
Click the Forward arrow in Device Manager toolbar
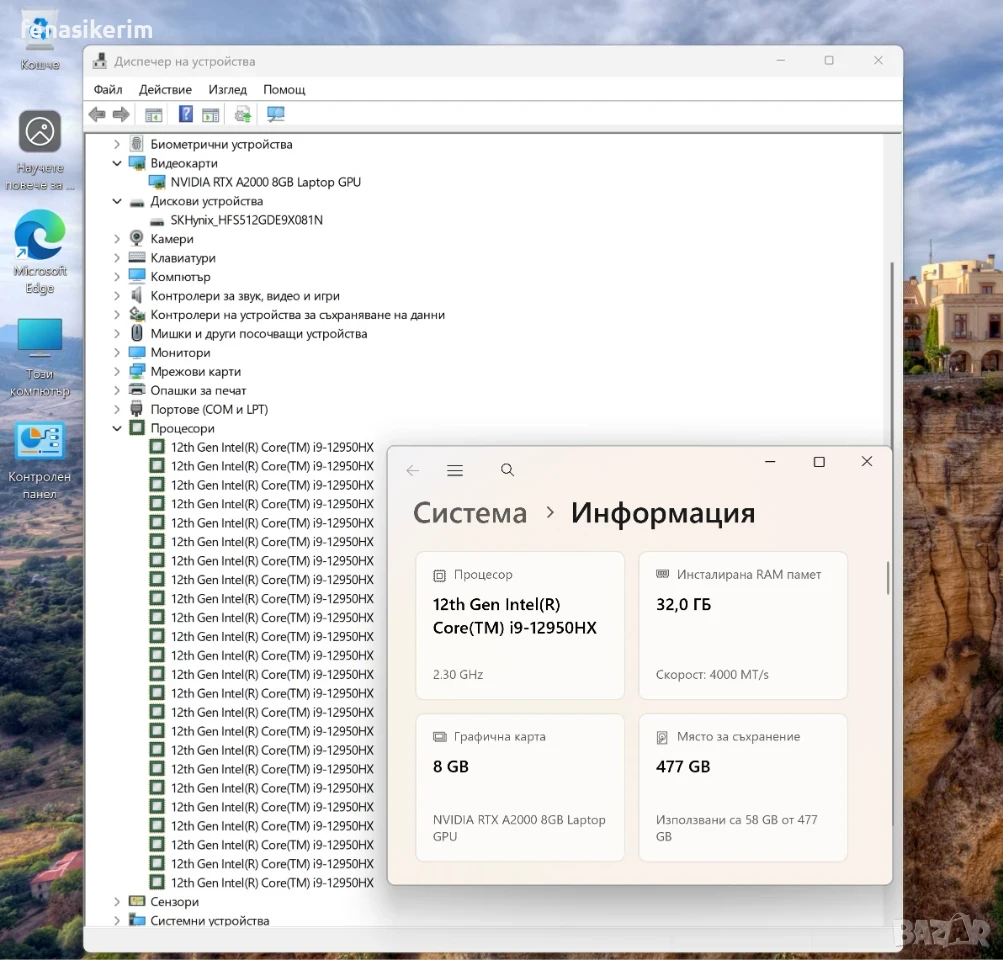tap(121, 114)
